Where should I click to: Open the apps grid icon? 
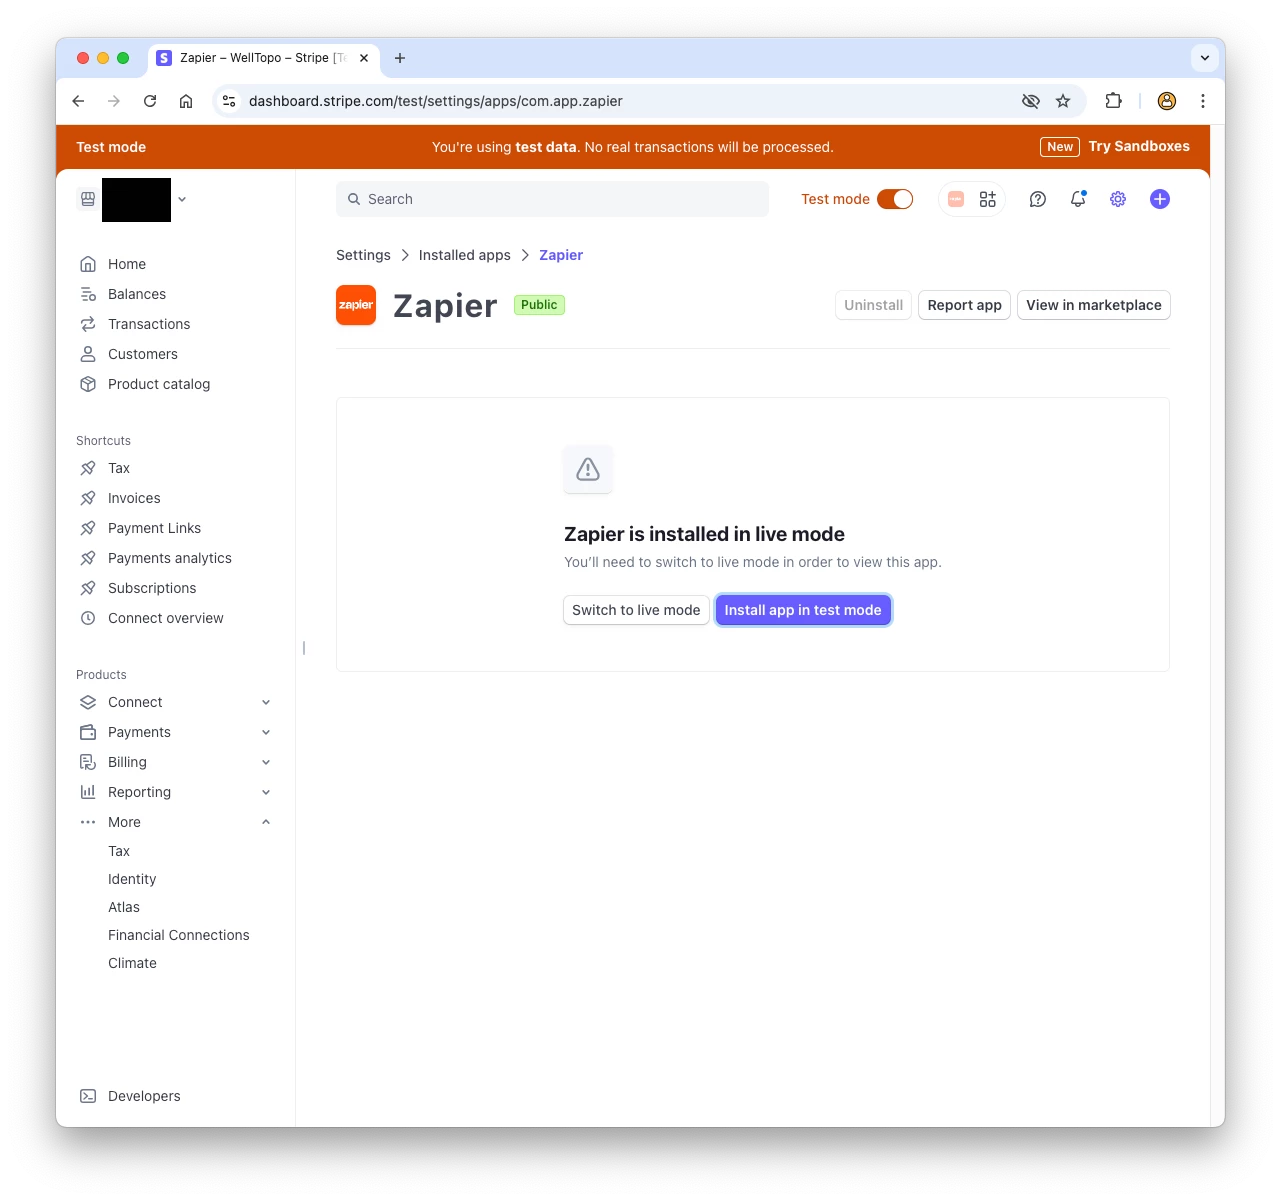click(x=988, y=199)
